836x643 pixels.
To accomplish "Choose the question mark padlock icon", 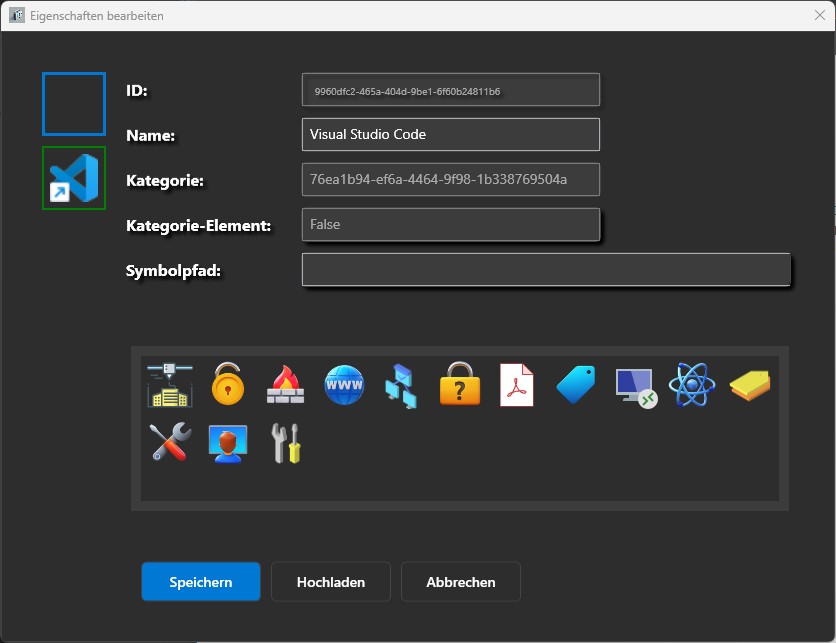I will (459, 384).
